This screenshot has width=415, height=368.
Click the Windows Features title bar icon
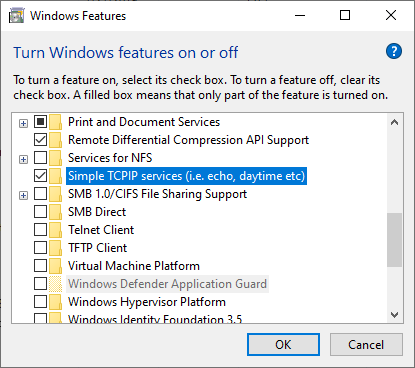click(x=17, y=16)
